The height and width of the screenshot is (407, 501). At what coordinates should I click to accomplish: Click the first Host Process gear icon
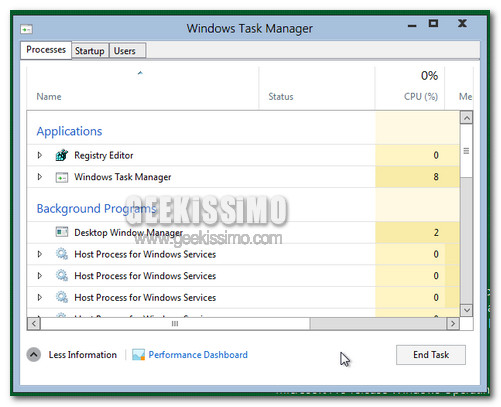tap(62, 254)
